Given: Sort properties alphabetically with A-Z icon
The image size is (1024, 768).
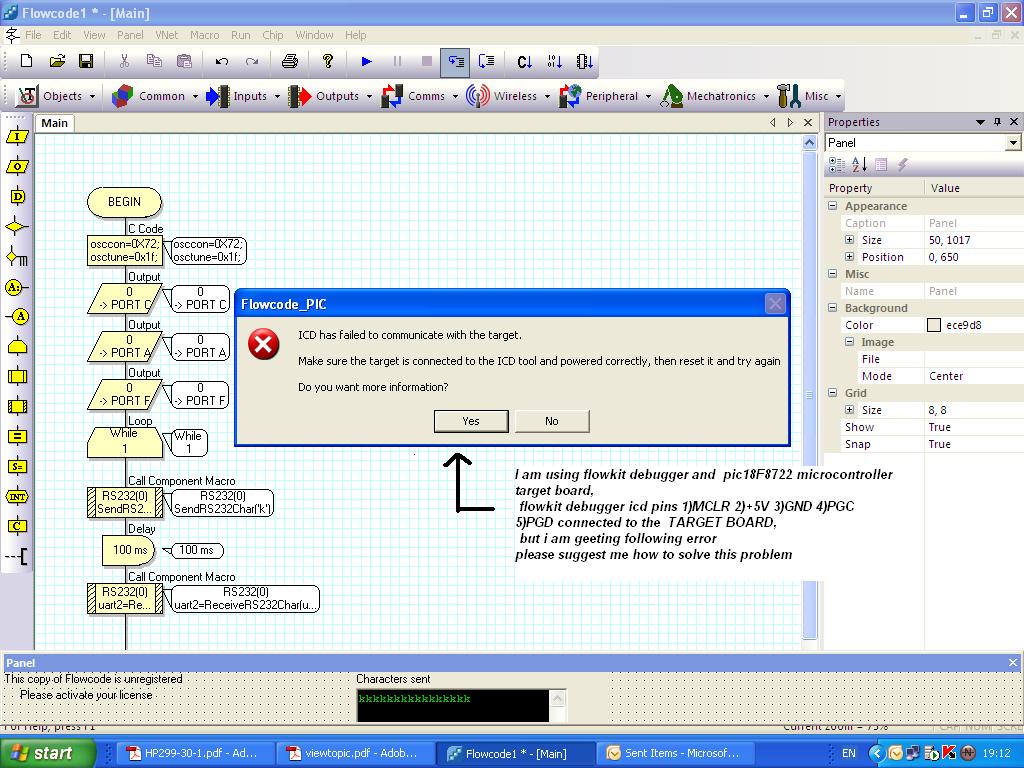Looking at the screenshot, I should [x=859, y=165].
